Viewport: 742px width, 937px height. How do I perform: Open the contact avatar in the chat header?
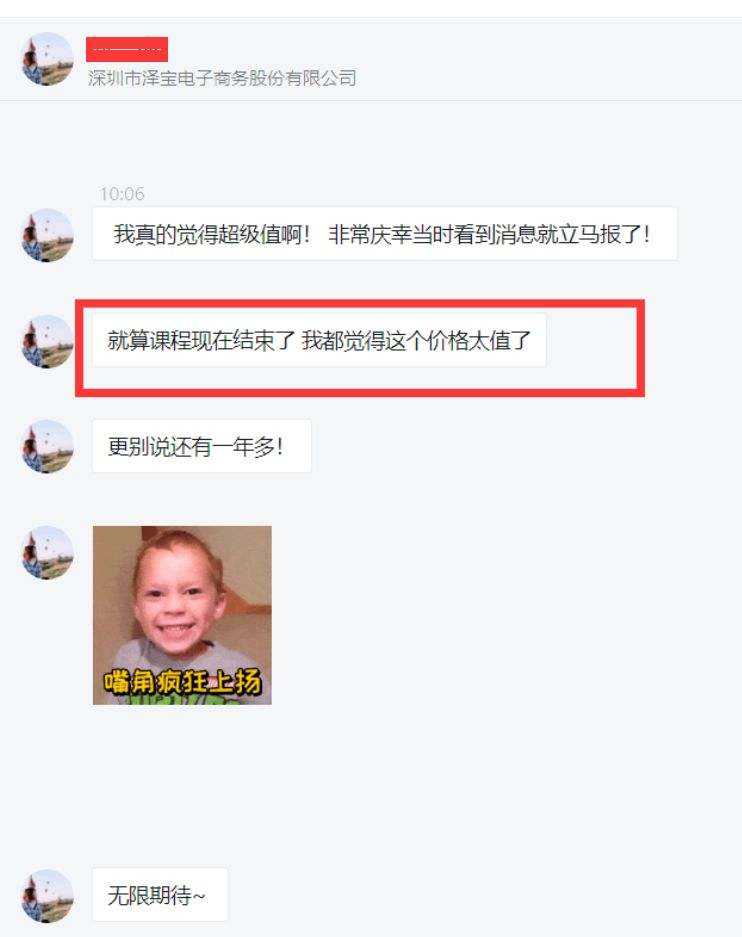click(47, 59)
